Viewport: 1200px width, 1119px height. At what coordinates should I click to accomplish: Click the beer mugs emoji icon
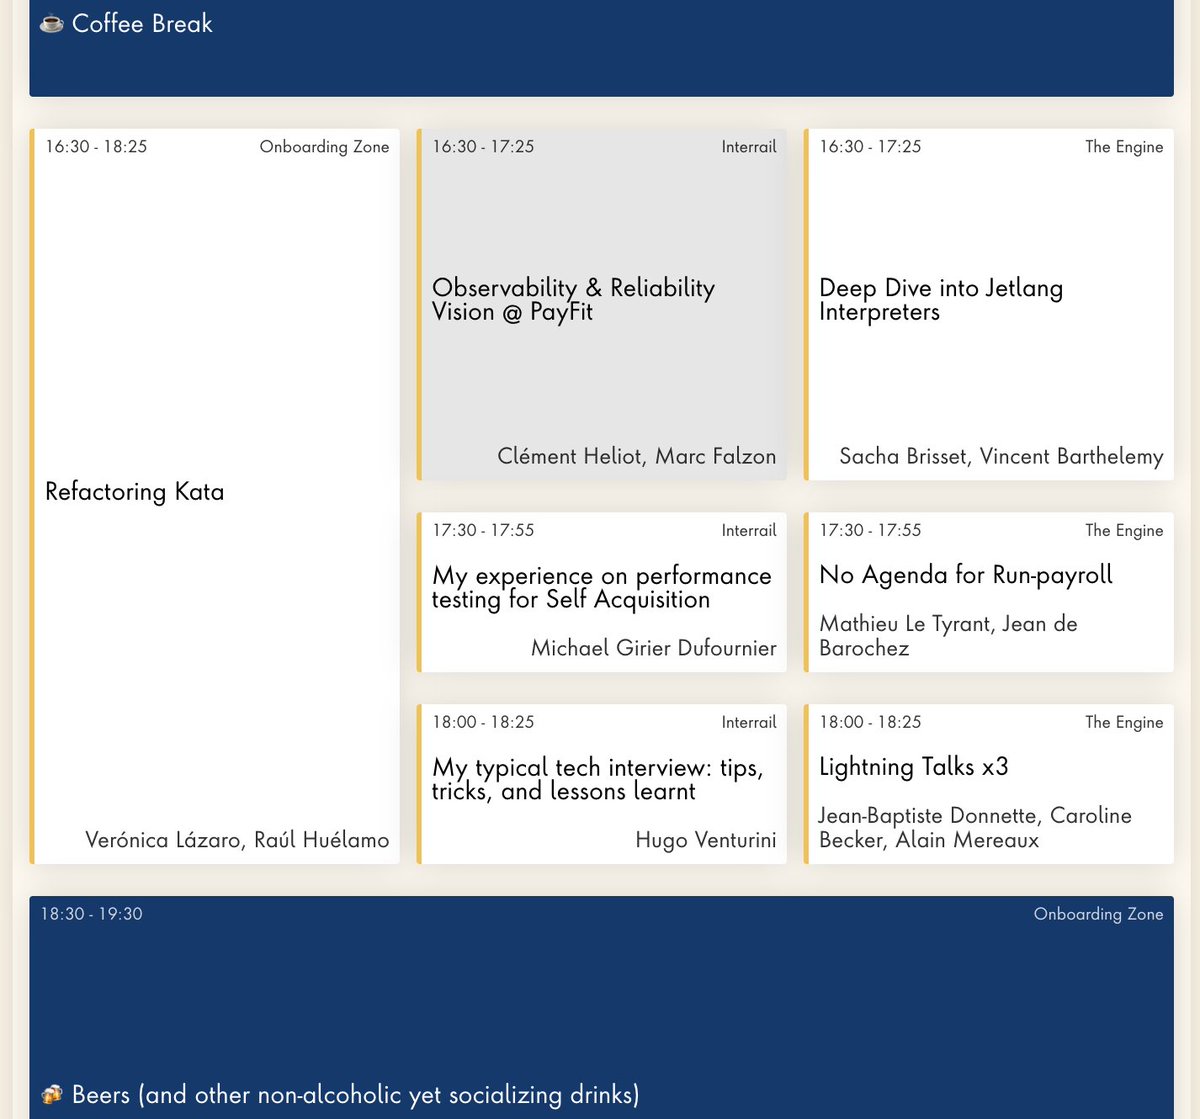[51, 1095]
